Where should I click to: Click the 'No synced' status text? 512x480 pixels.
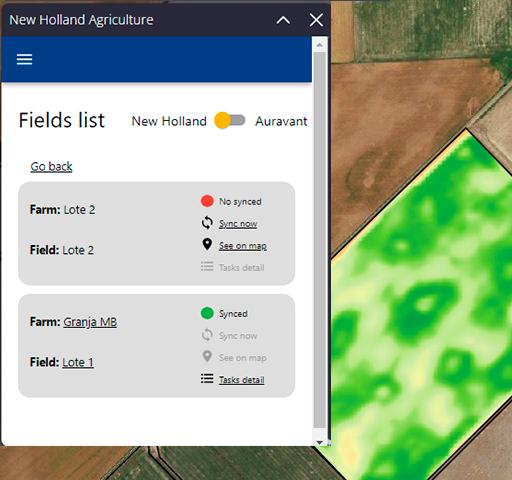coord(240,201)
